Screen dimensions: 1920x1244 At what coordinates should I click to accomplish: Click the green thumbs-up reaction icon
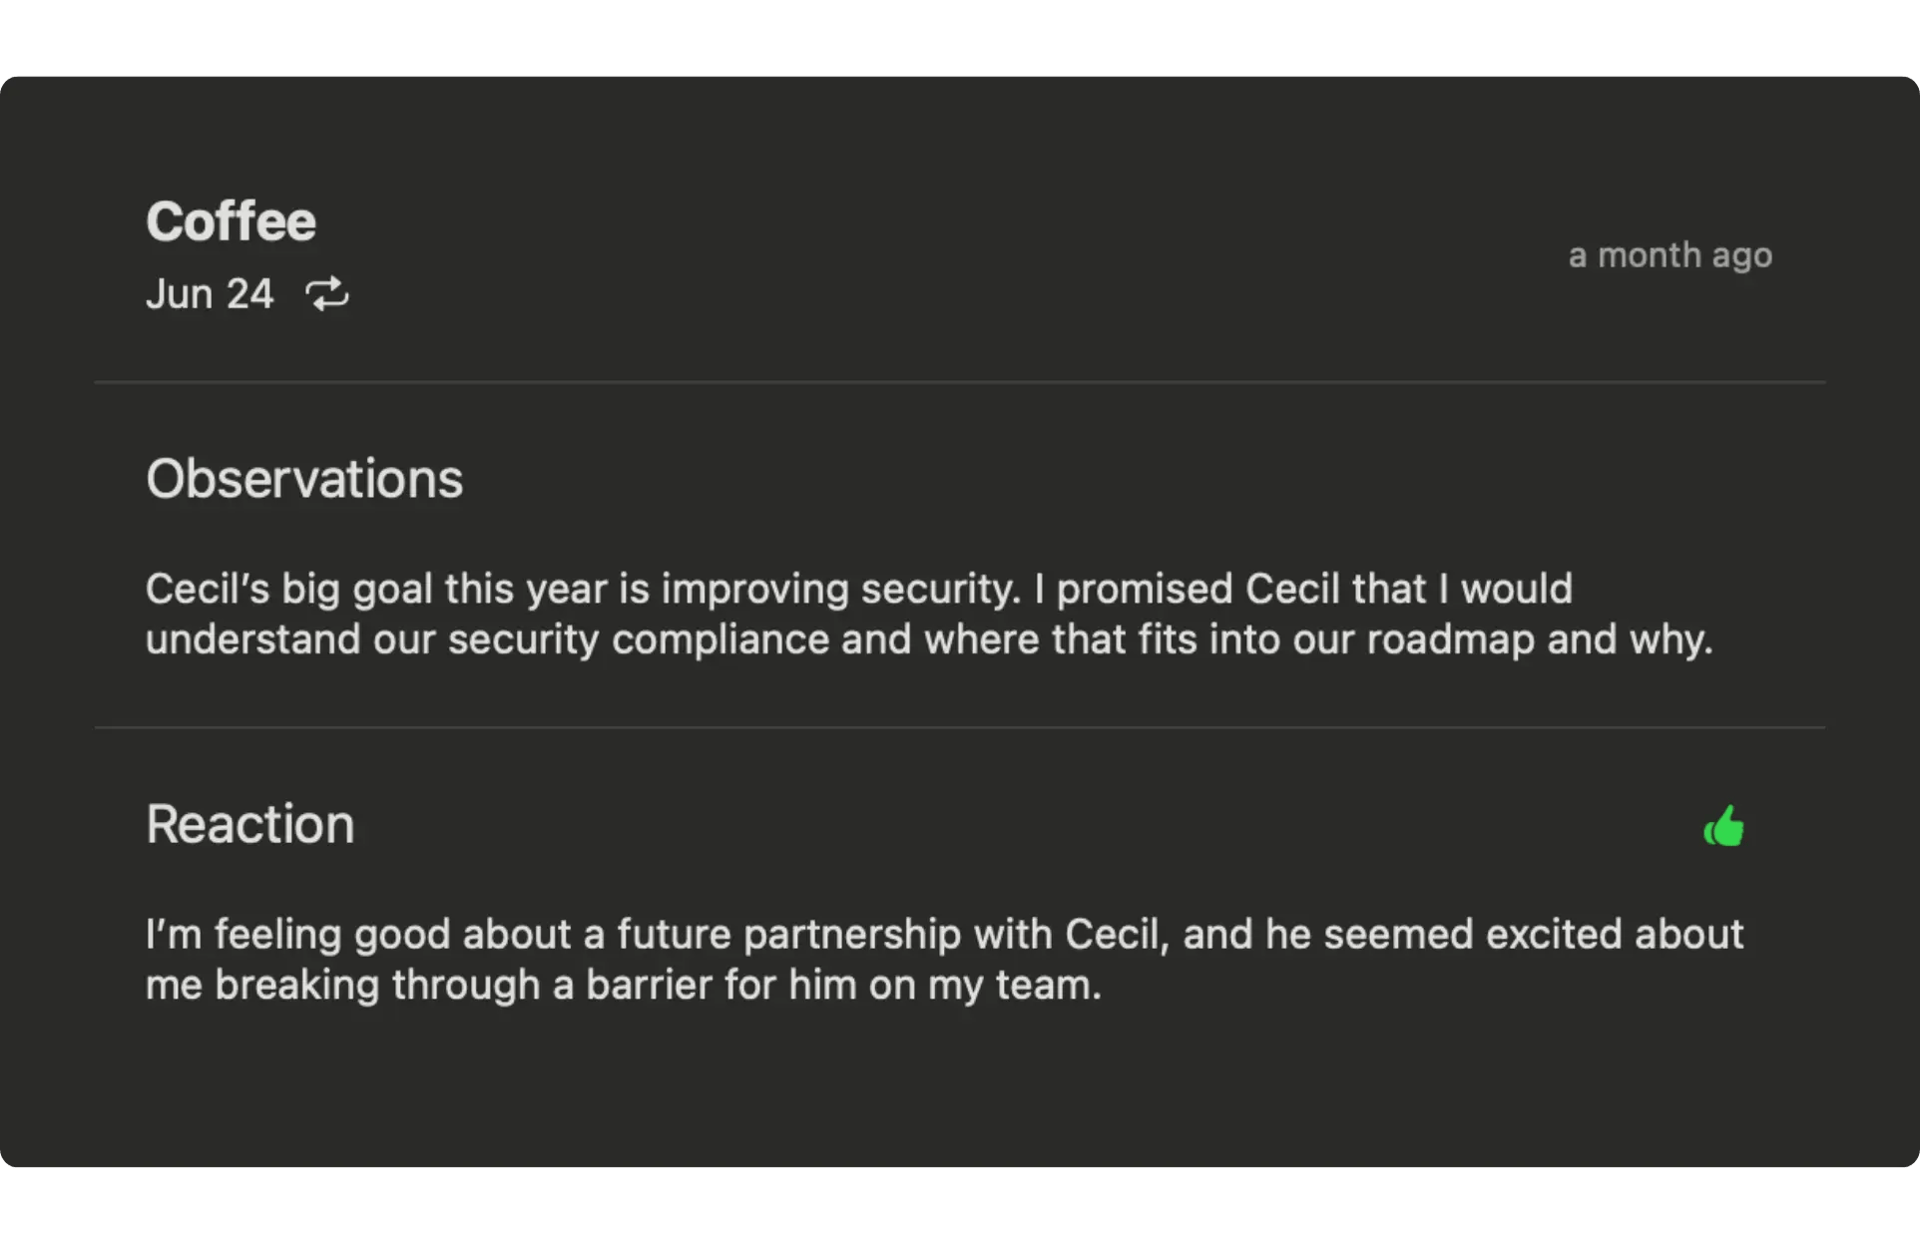point(1724,826)
